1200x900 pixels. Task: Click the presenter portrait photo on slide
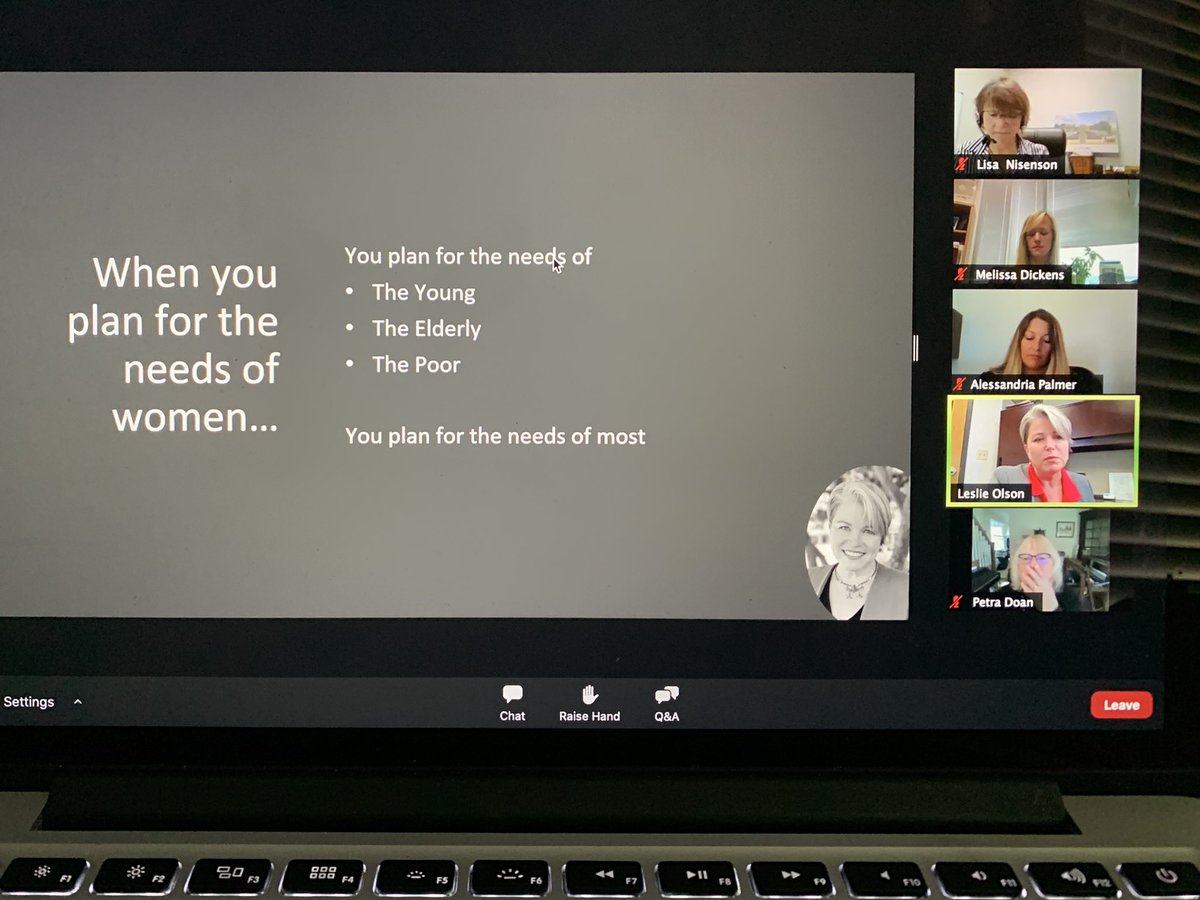pyautogui.click(x=857, y=543)
